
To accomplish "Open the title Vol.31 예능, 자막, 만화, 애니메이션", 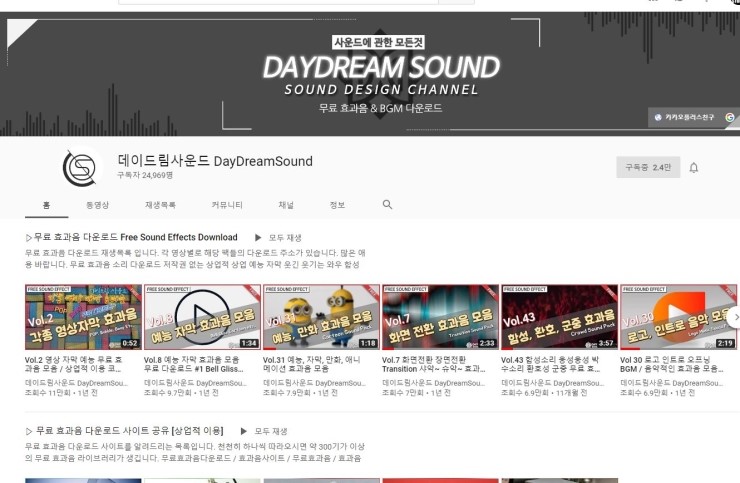I will 311,364.
